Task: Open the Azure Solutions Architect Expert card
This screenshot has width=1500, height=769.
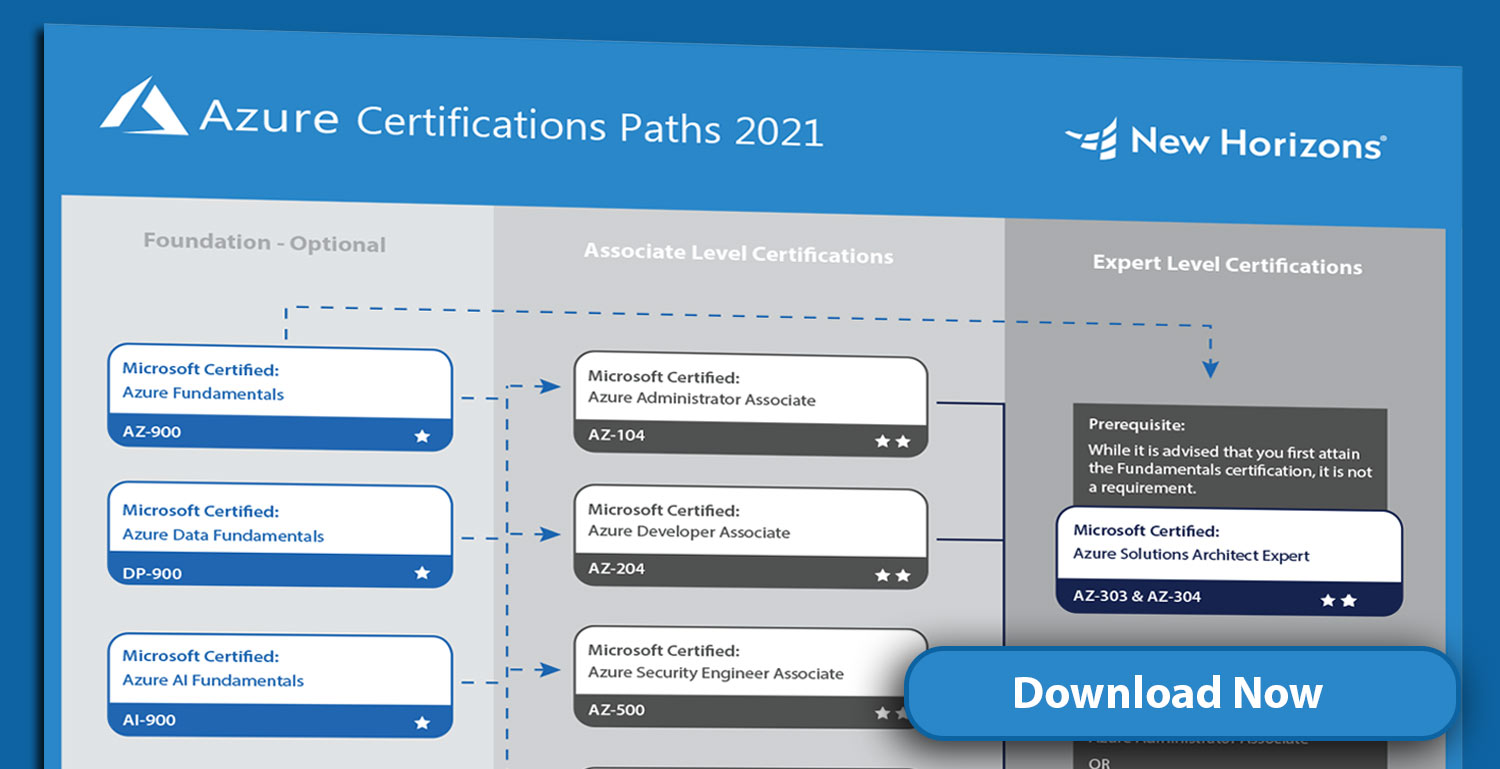Action: tap(1230, 562)
